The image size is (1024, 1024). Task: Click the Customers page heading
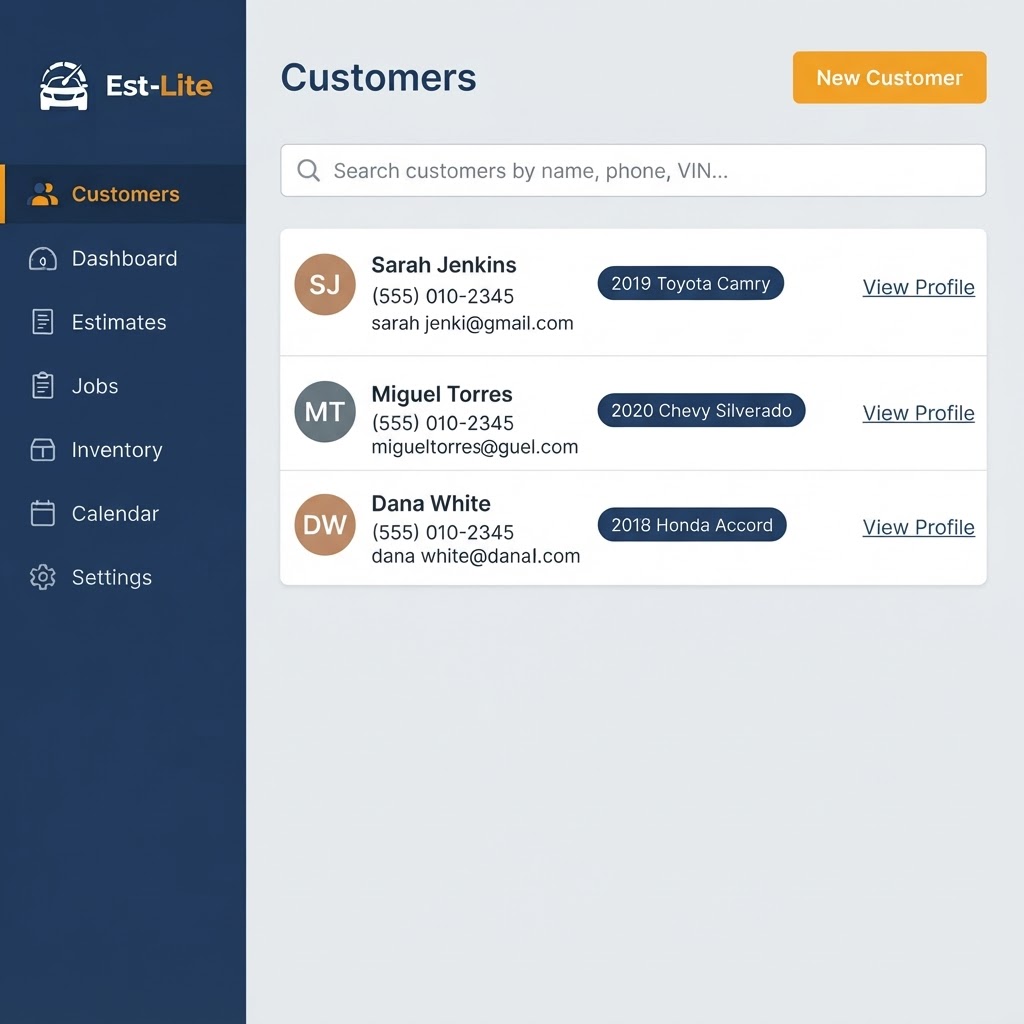coord(379,78)
